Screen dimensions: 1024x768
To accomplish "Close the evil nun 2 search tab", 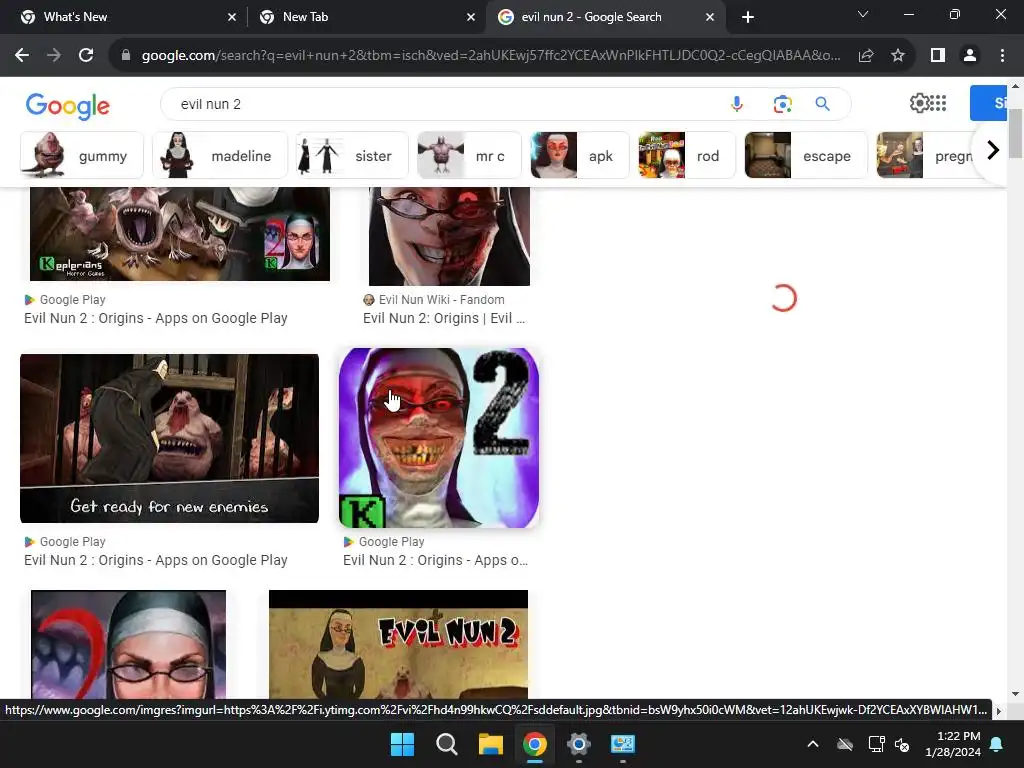I will click(710, 17).
